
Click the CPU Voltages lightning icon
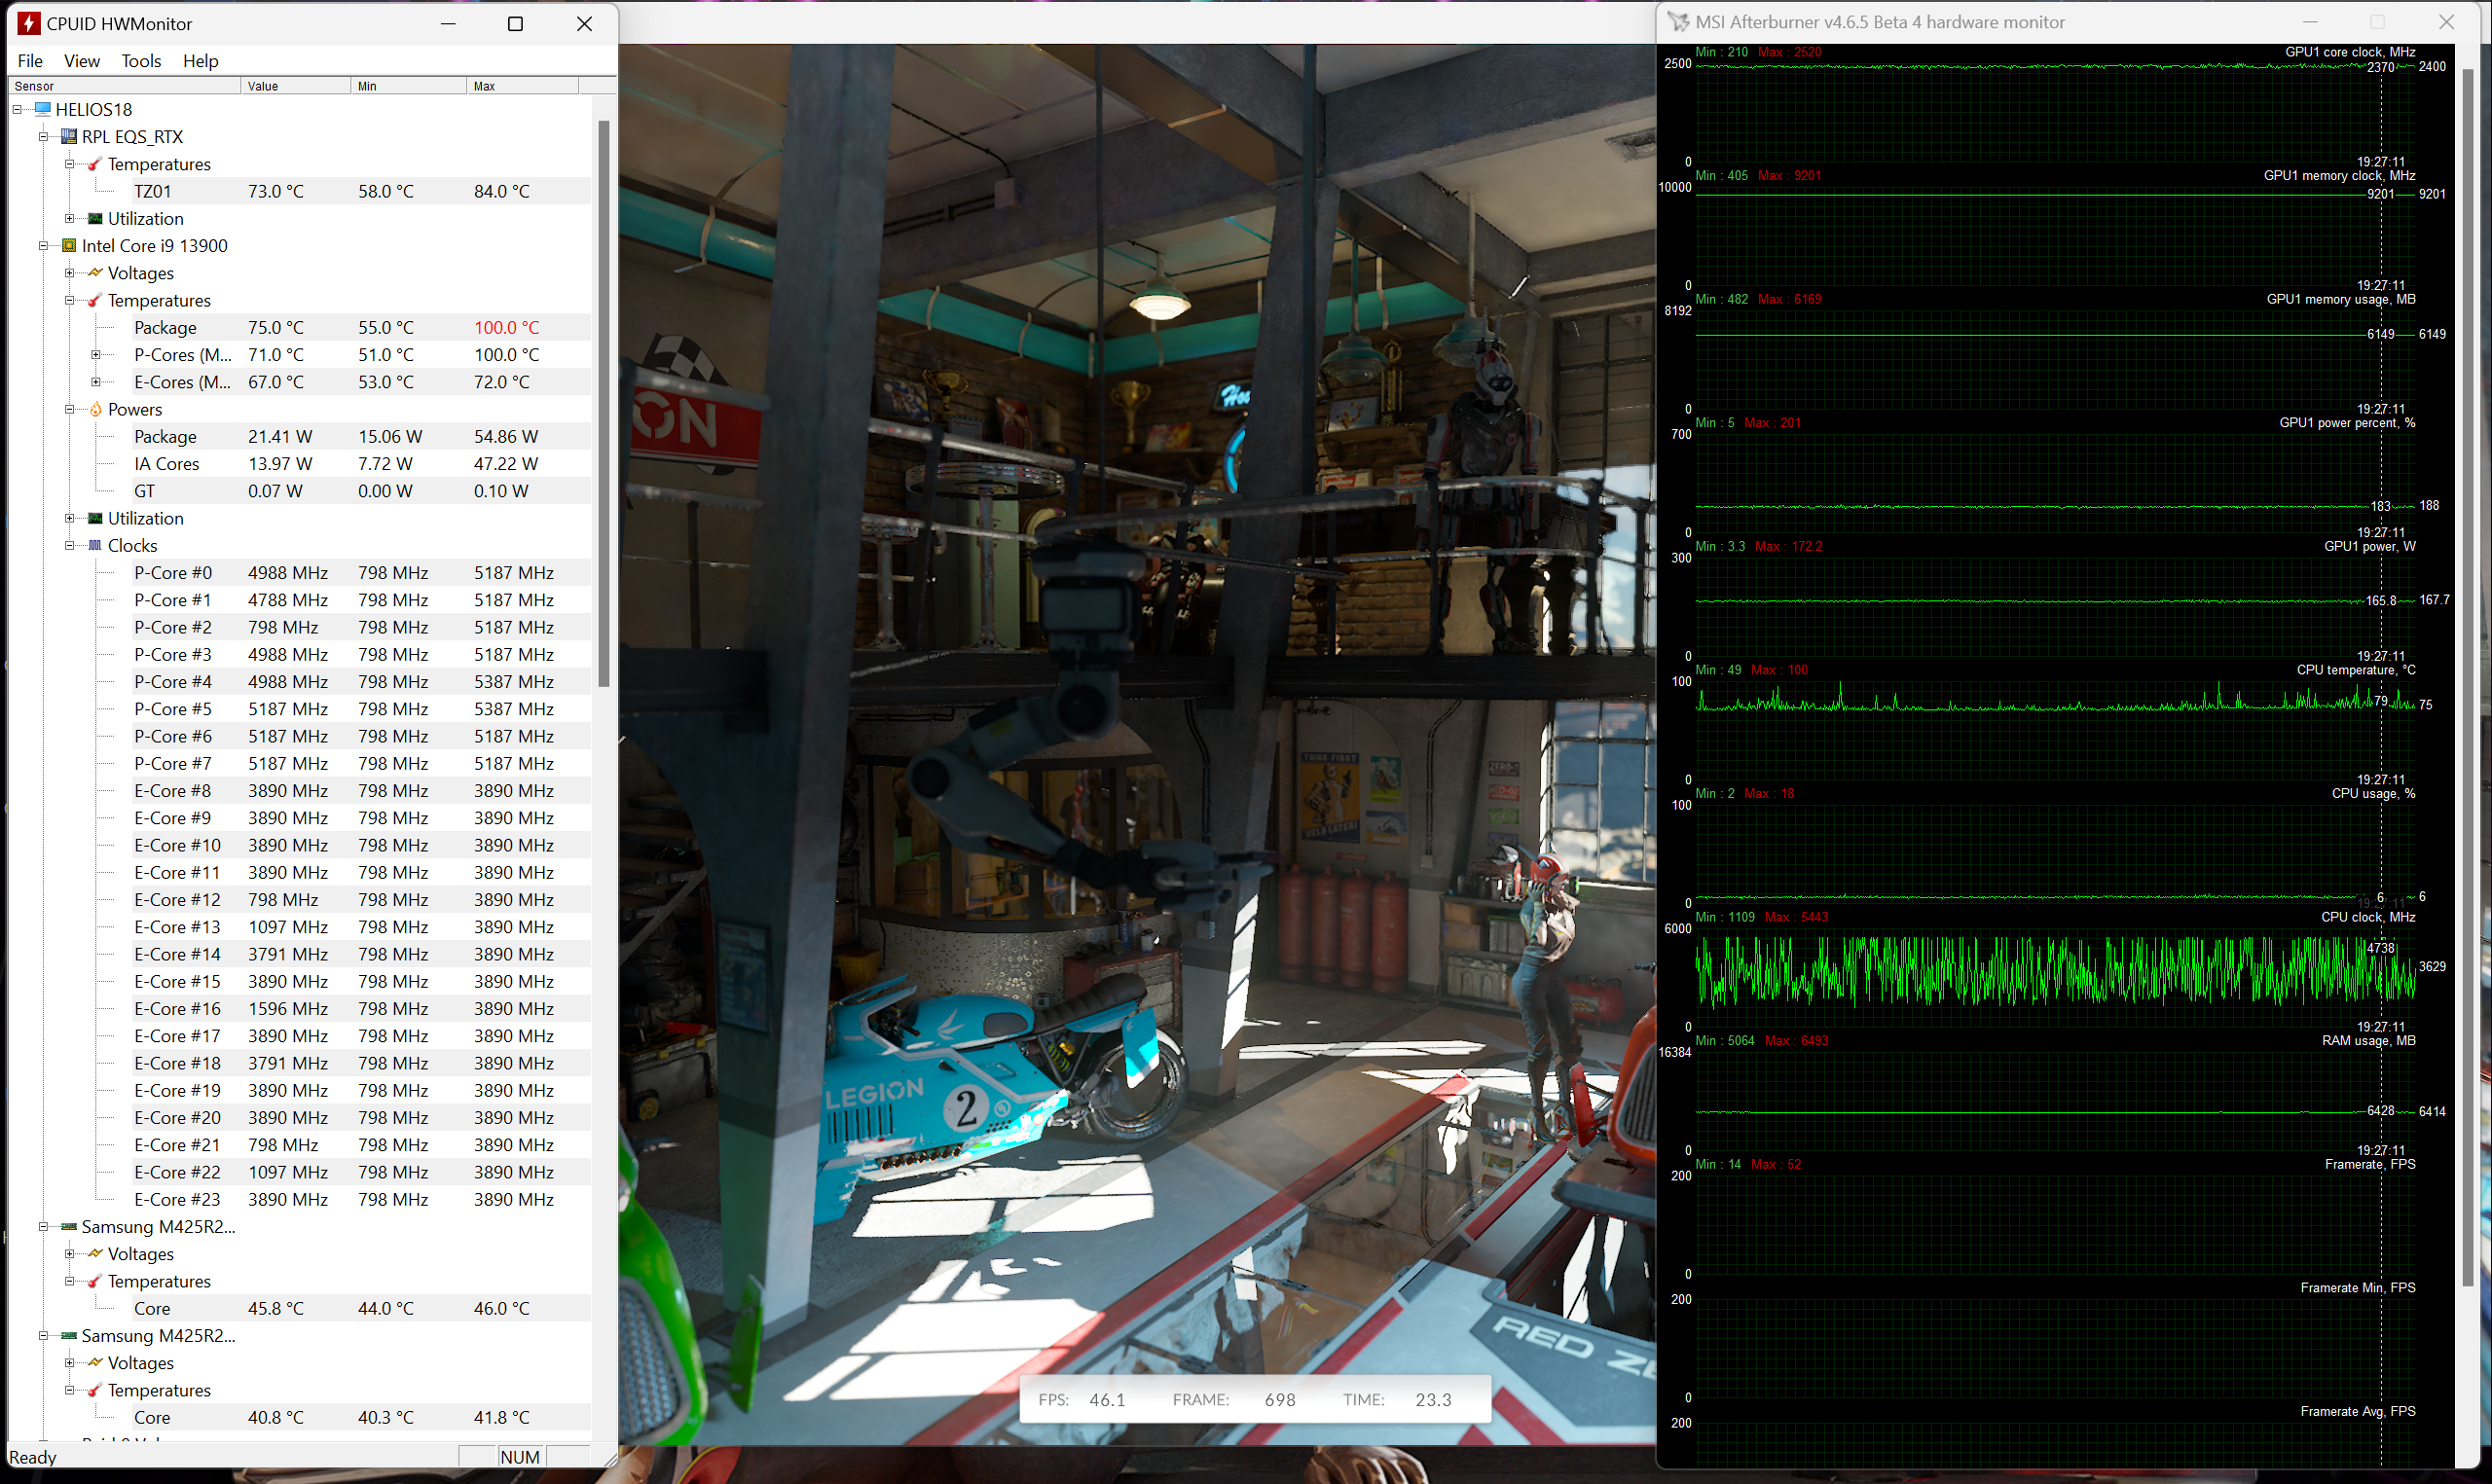click(x=95, y=272)
